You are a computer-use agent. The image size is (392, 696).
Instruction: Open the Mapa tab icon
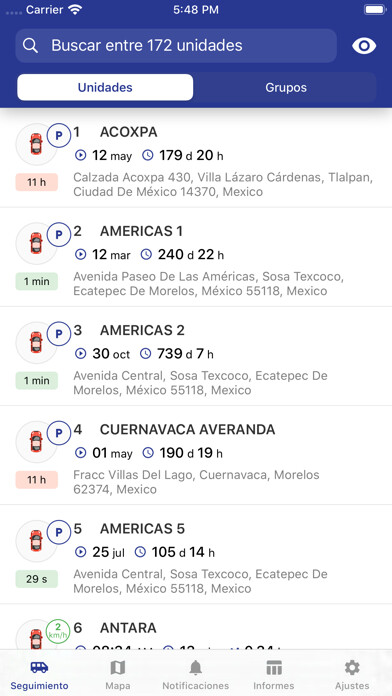(x=118, y=667)
